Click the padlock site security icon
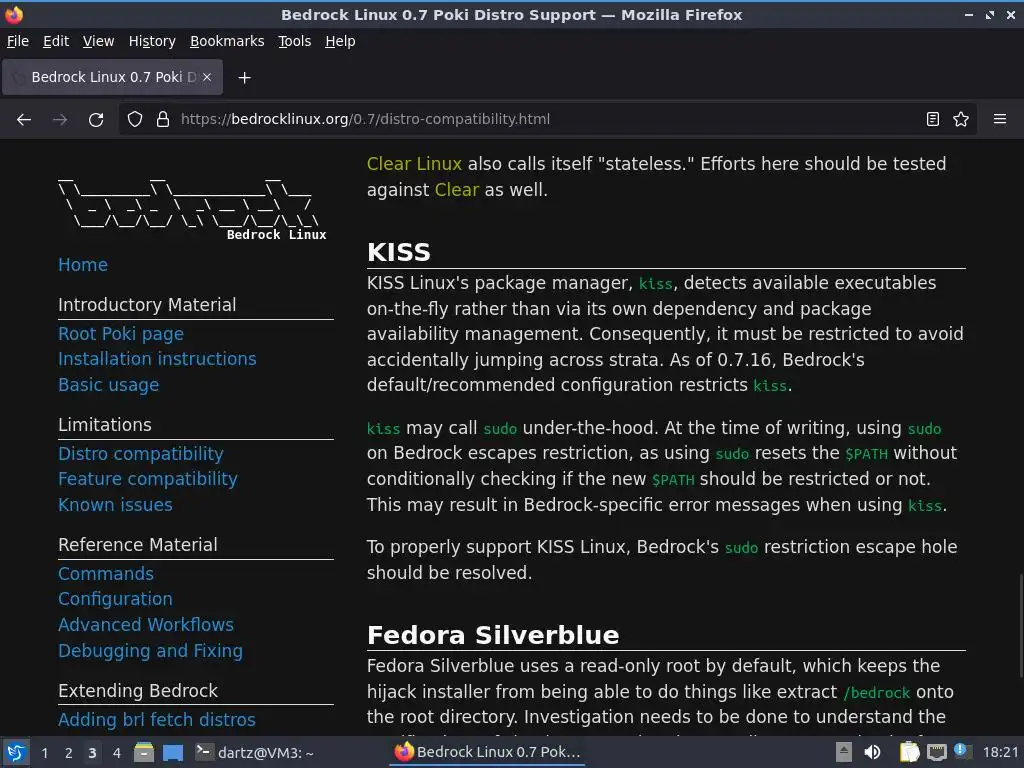This screenshot has height=768, width=1024. coord(163,120)
